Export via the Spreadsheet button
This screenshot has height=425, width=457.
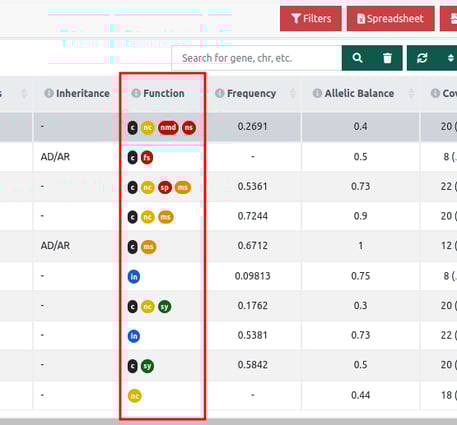[391, 19]
